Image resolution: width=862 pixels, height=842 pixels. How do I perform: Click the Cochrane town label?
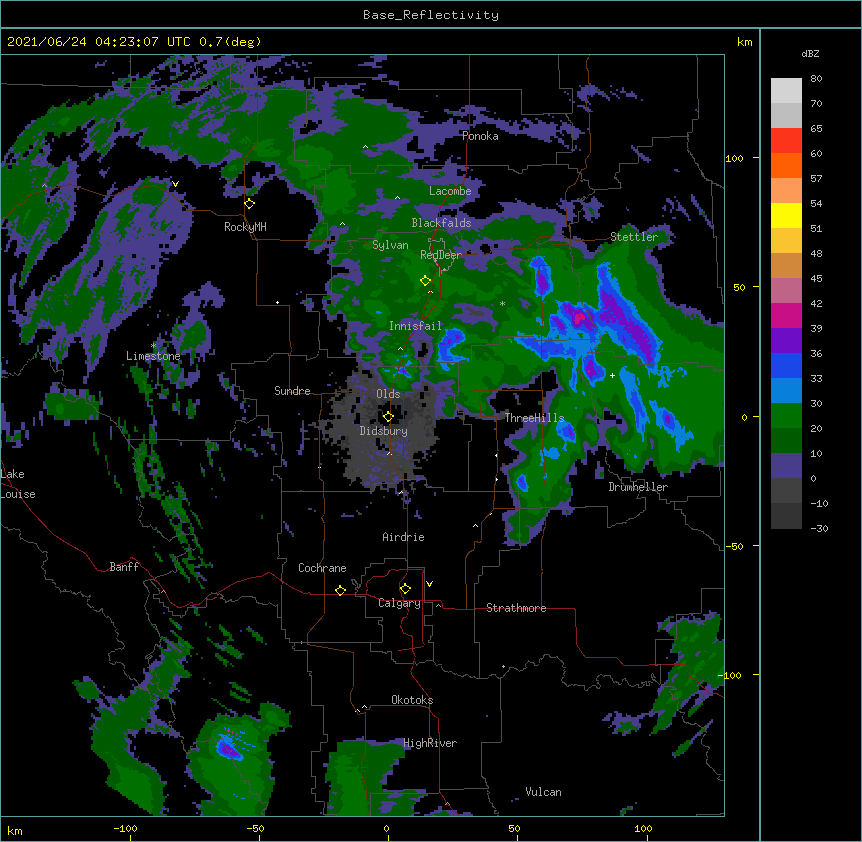(x=322, y=568)
